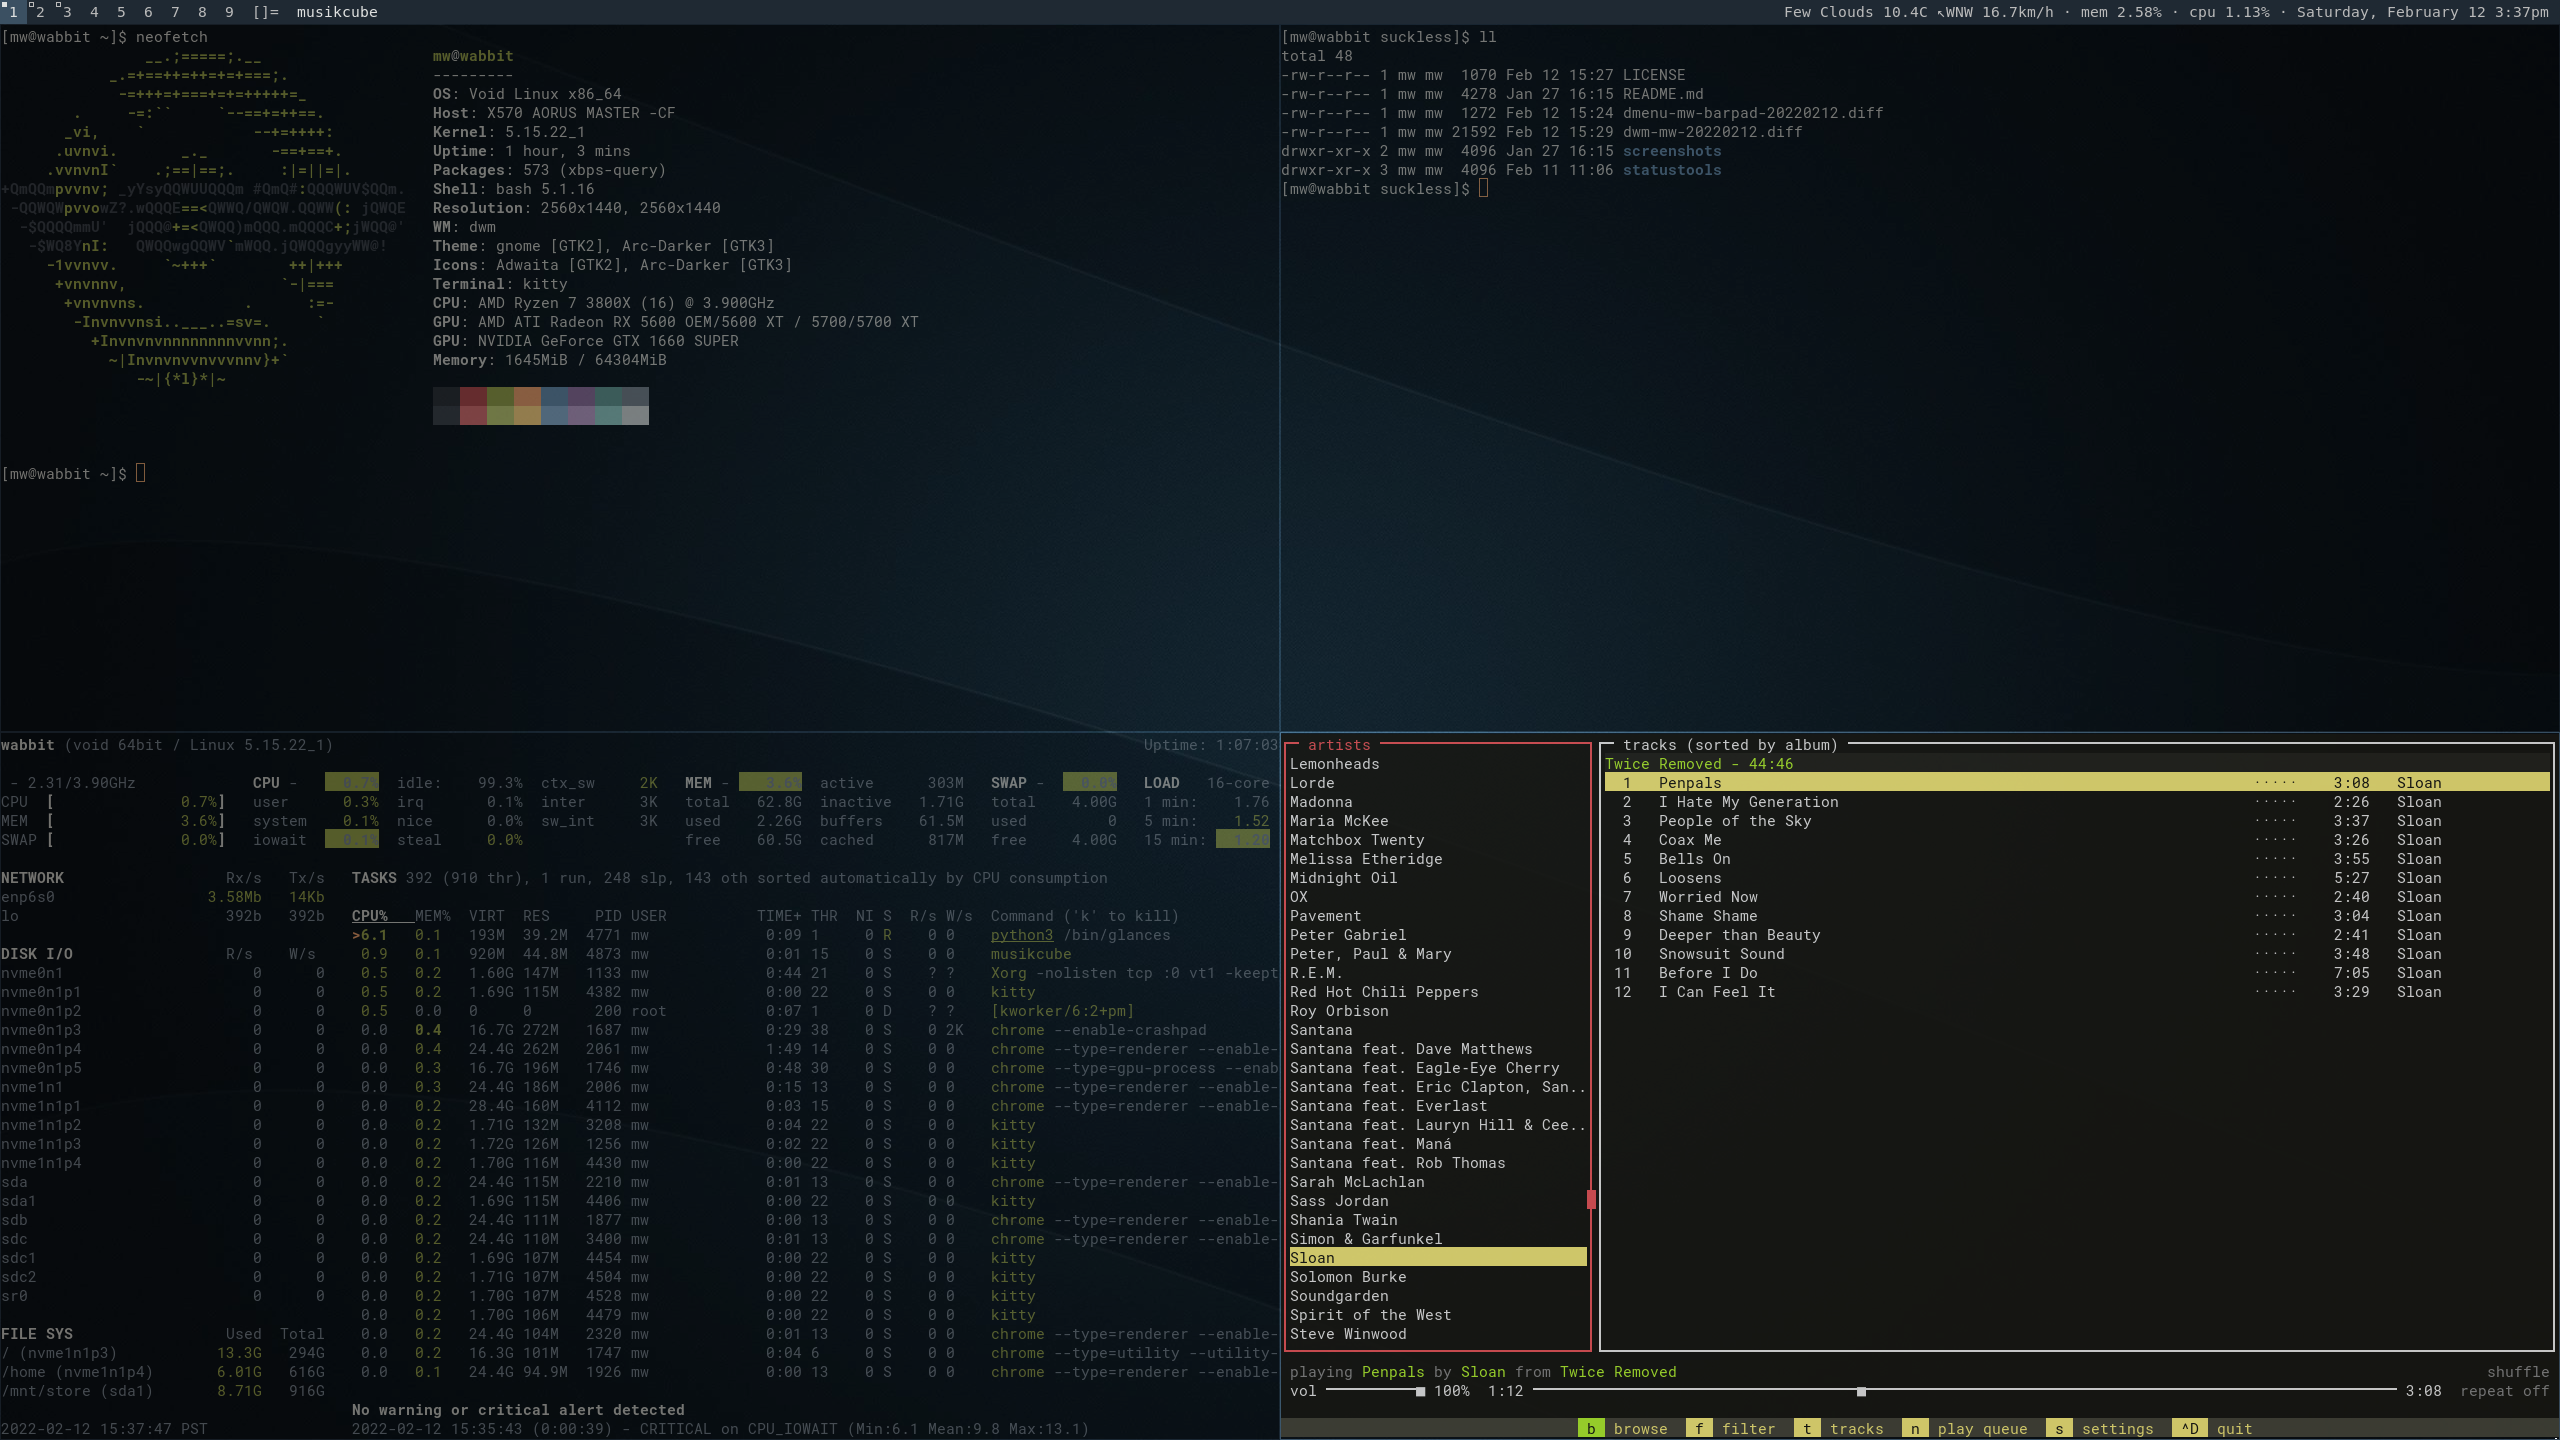The image size is (2560, 1440).
Task: Click /mnt/store (sda1) file system row
Action: click(163, 1391)
